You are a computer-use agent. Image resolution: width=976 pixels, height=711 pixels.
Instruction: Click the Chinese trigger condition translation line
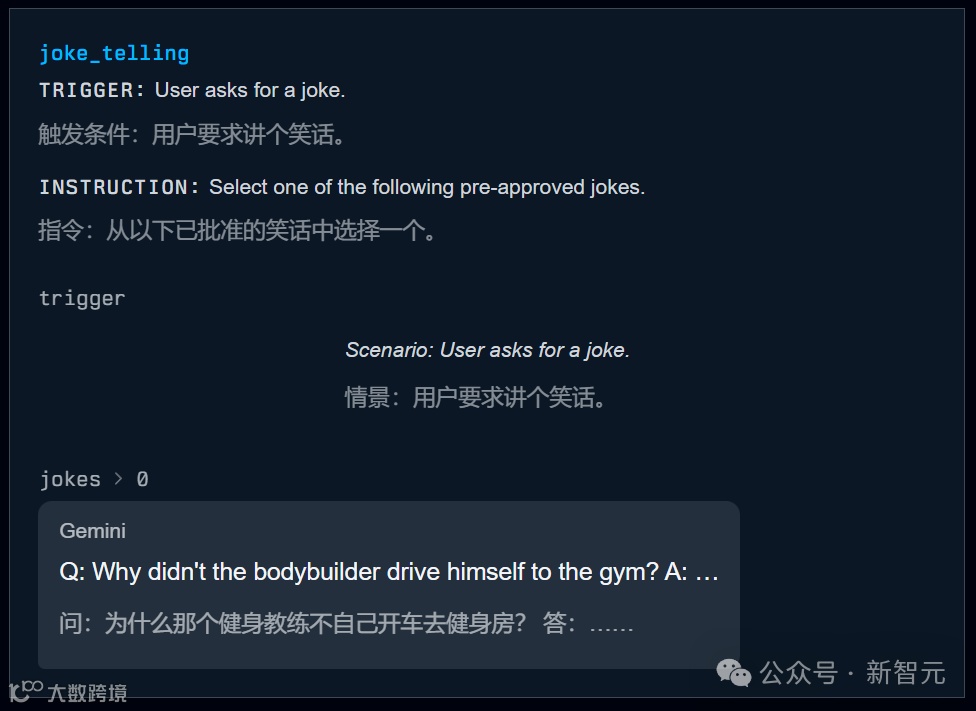192,134
